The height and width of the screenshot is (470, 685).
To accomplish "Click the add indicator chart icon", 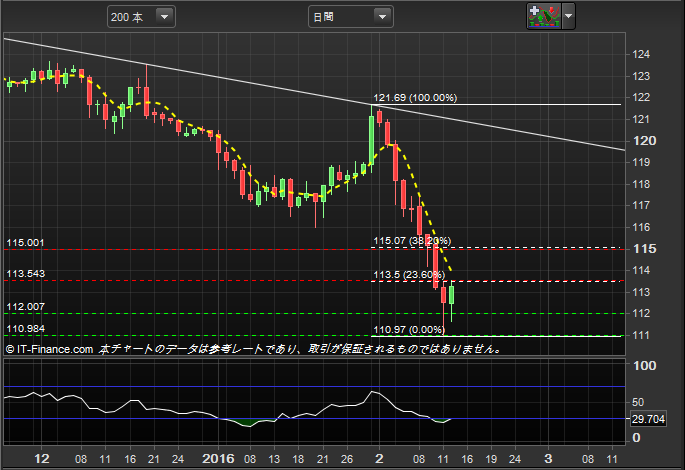I will point(544,16).
